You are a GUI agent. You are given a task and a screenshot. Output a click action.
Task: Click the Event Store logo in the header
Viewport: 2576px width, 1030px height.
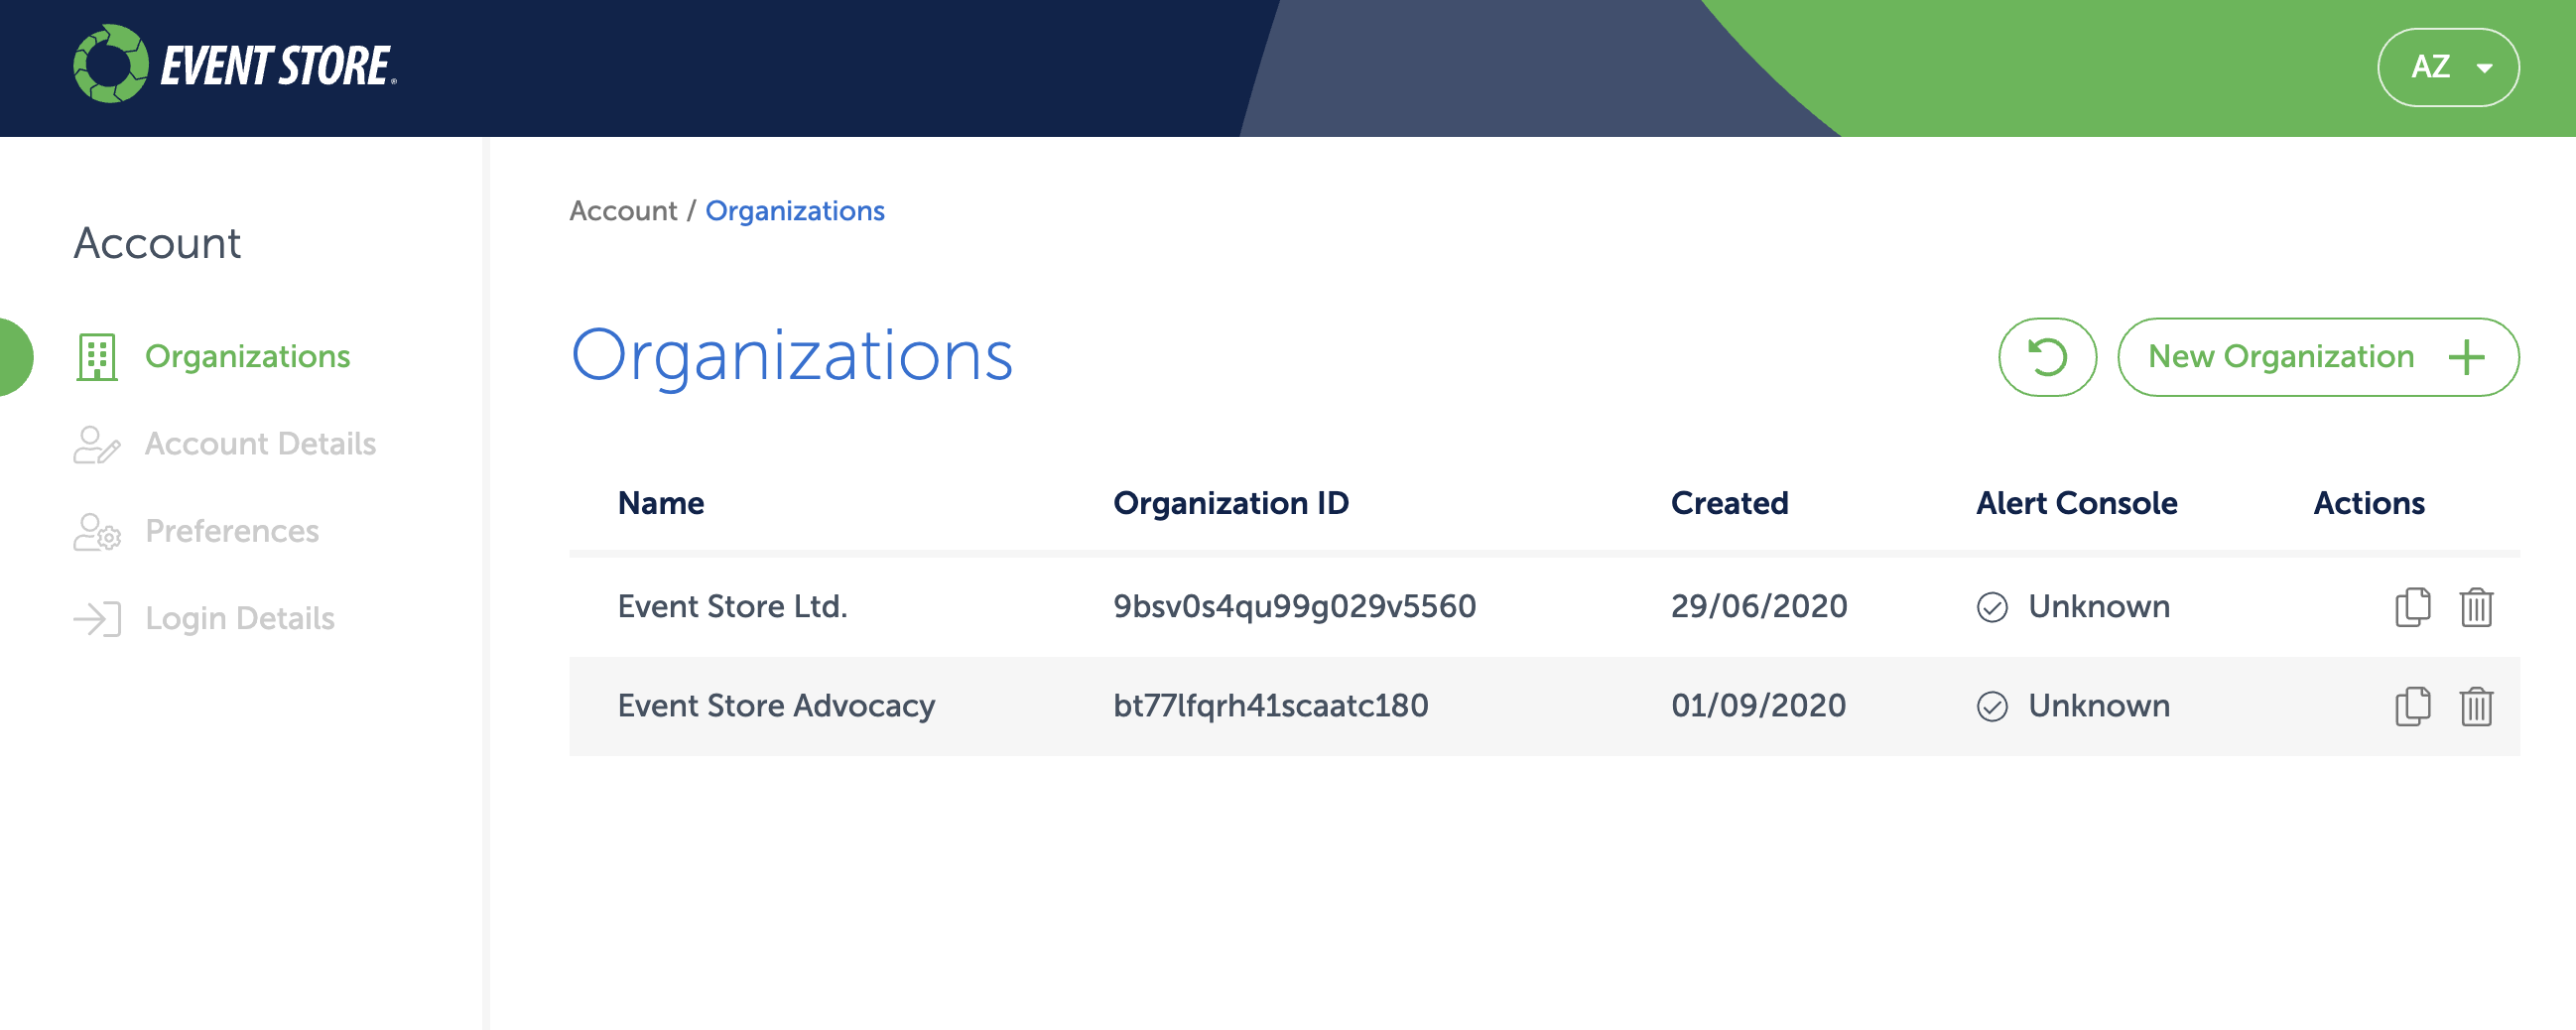(235, 66)
